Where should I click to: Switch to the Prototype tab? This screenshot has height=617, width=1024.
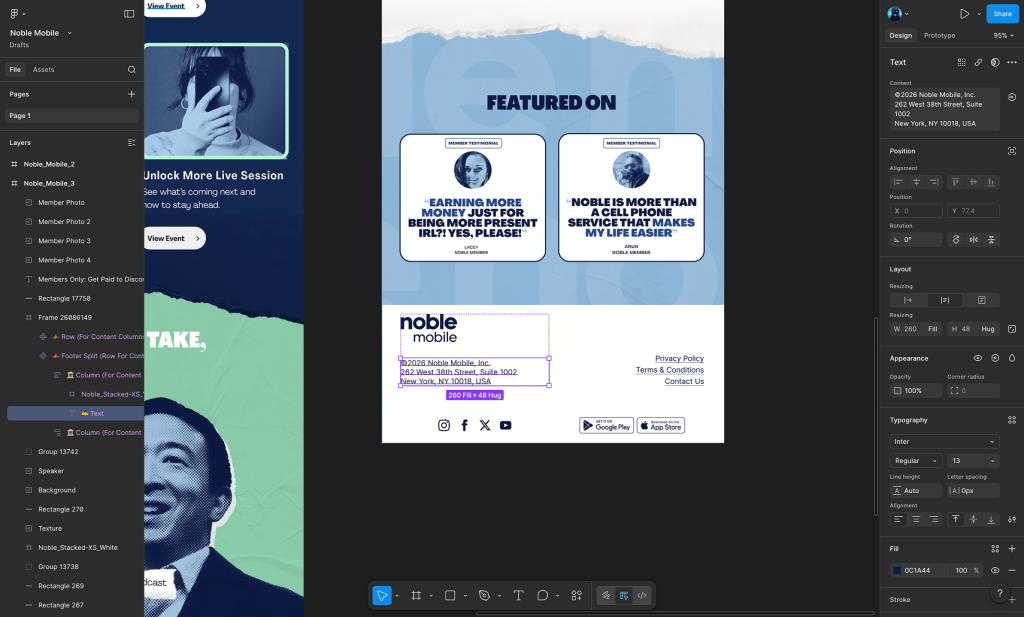click(939, 35)
